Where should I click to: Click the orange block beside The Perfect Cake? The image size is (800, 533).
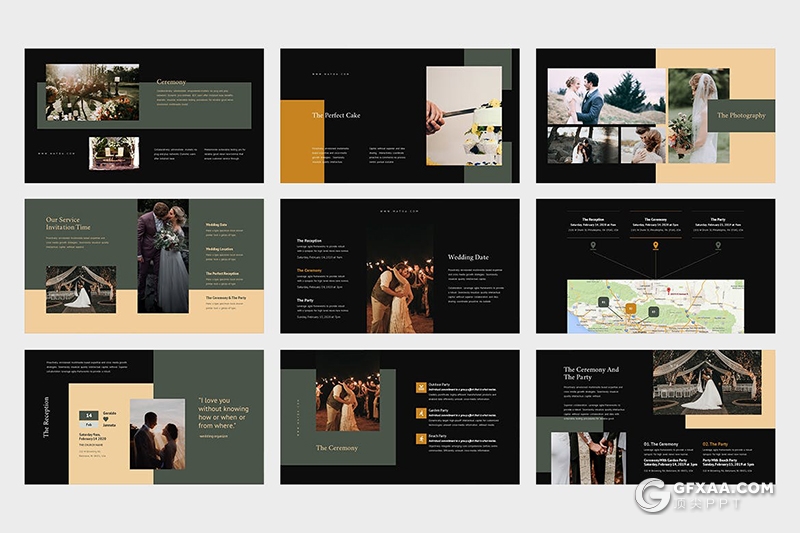[297, 140]
